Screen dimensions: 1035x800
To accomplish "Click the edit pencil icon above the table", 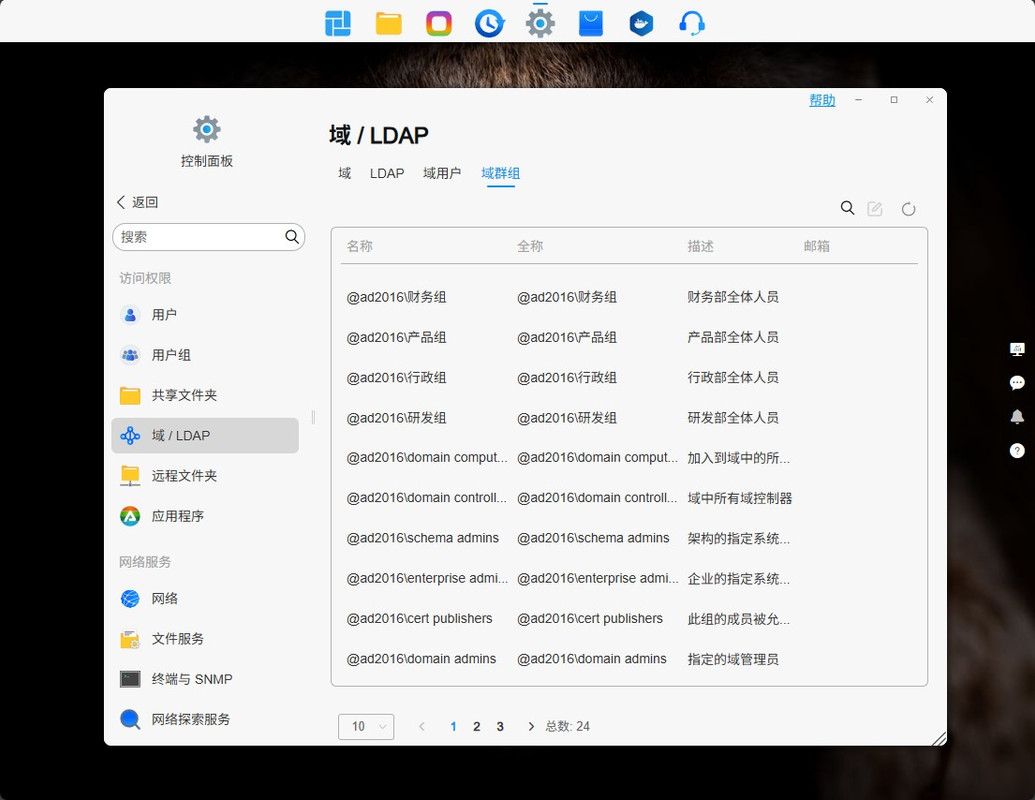I will tap(875, 209).
